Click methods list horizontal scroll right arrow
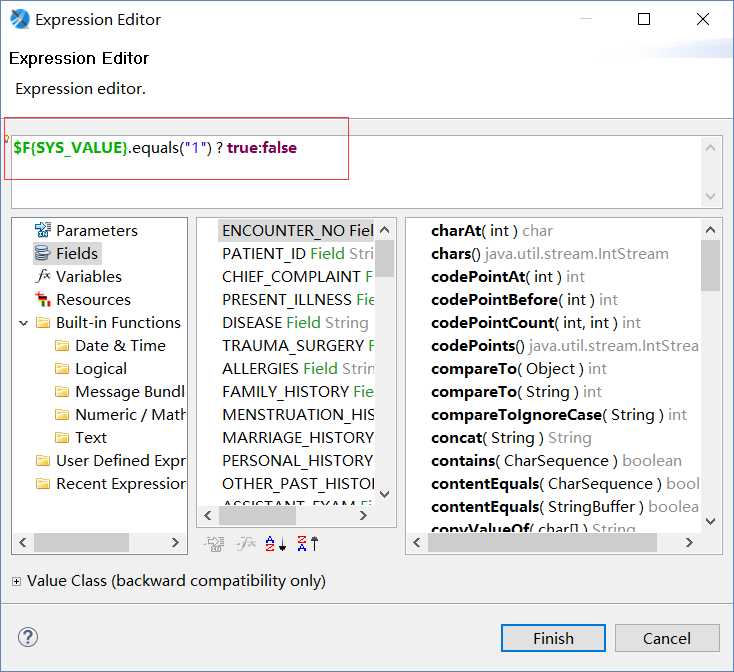 click(689, 542)
